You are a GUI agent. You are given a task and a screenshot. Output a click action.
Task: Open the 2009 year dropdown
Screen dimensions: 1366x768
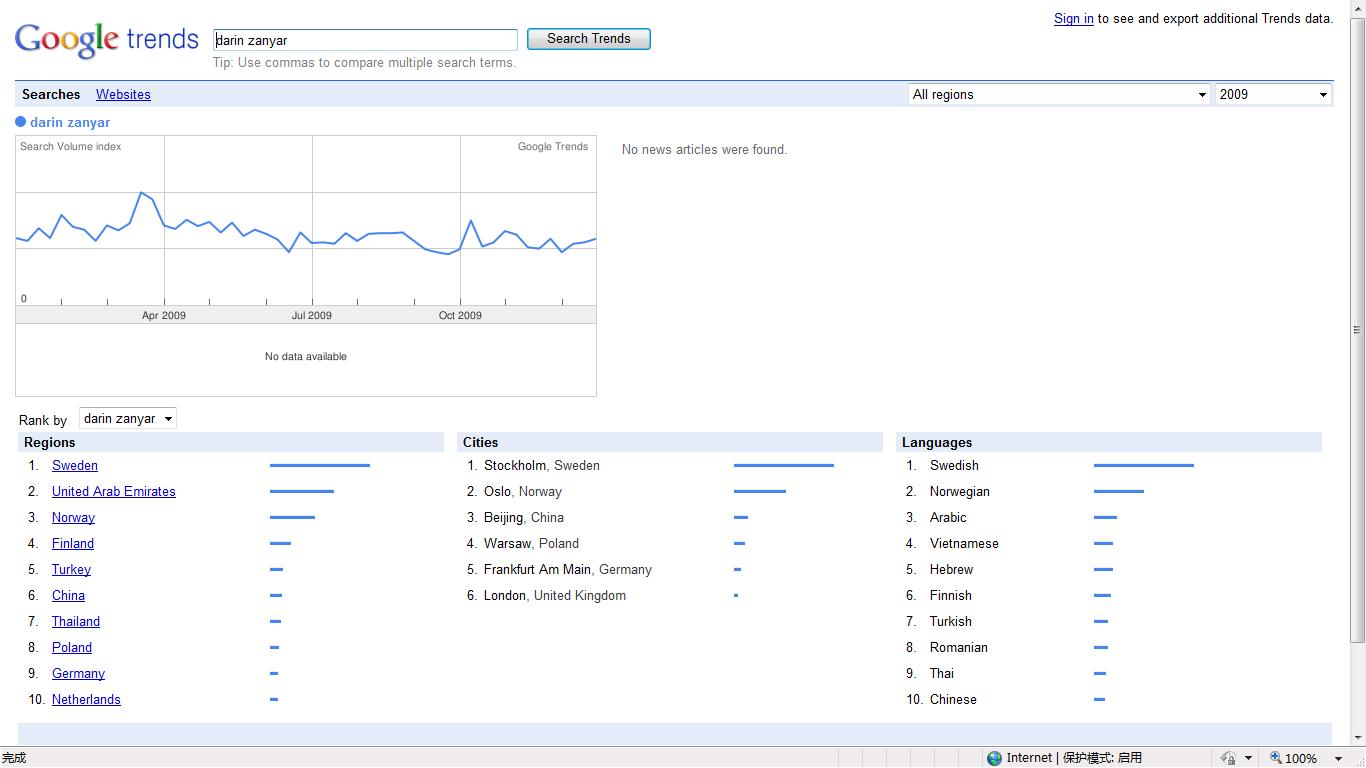(x=1272, y=94)
